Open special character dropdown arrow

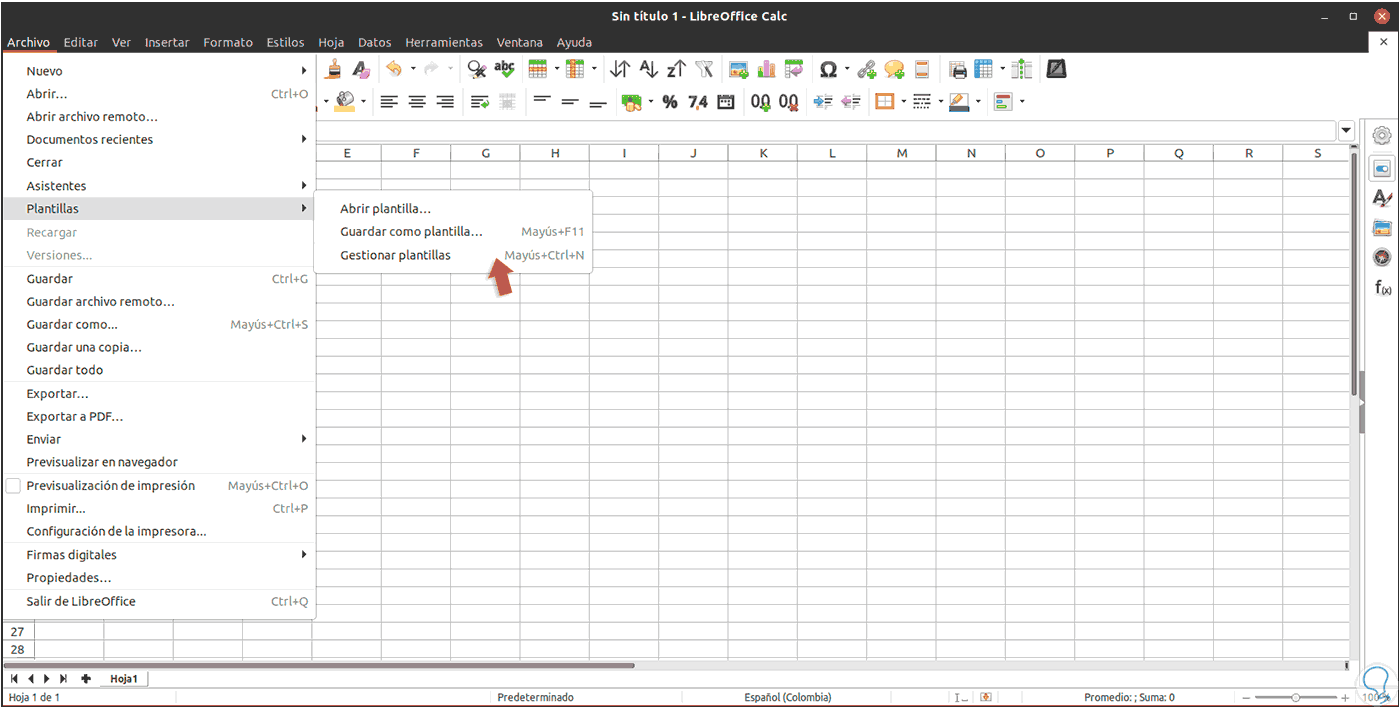(846, 69)
